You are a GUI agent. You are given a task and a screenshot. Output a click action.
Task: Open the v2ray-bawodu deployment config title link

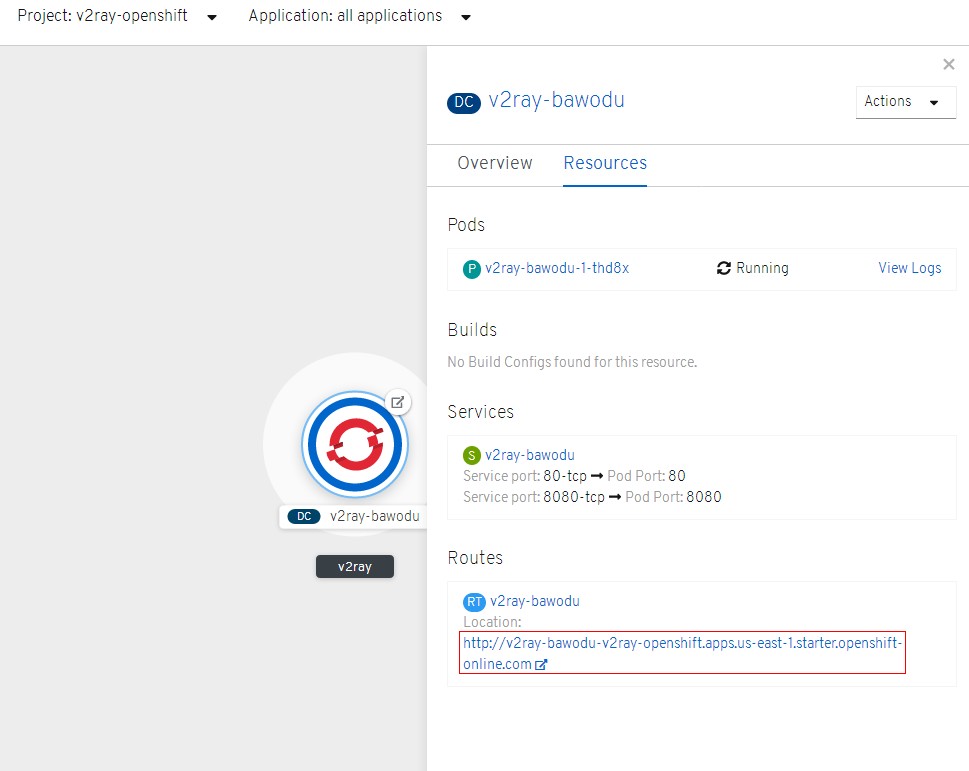click(556, 100)
